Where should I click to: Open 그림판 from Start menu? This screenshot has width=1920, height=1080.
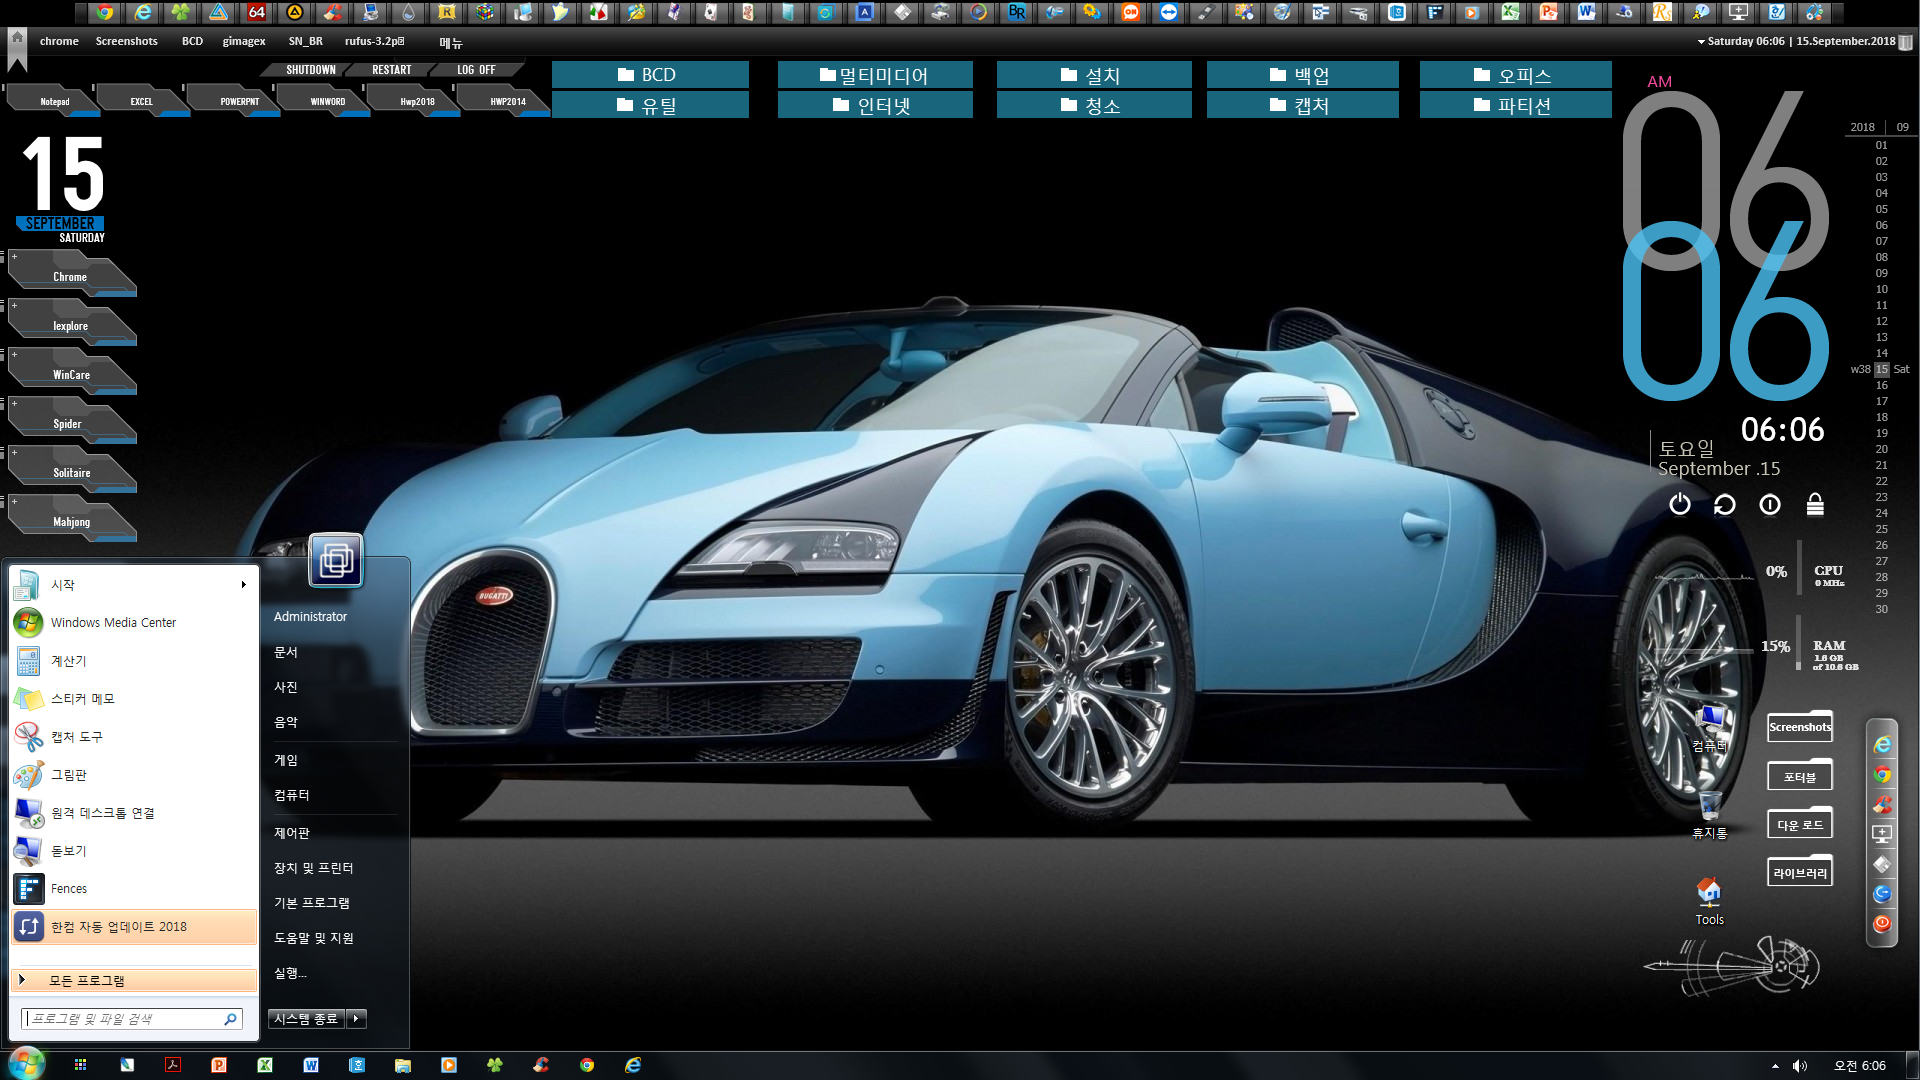coord(134,774)
